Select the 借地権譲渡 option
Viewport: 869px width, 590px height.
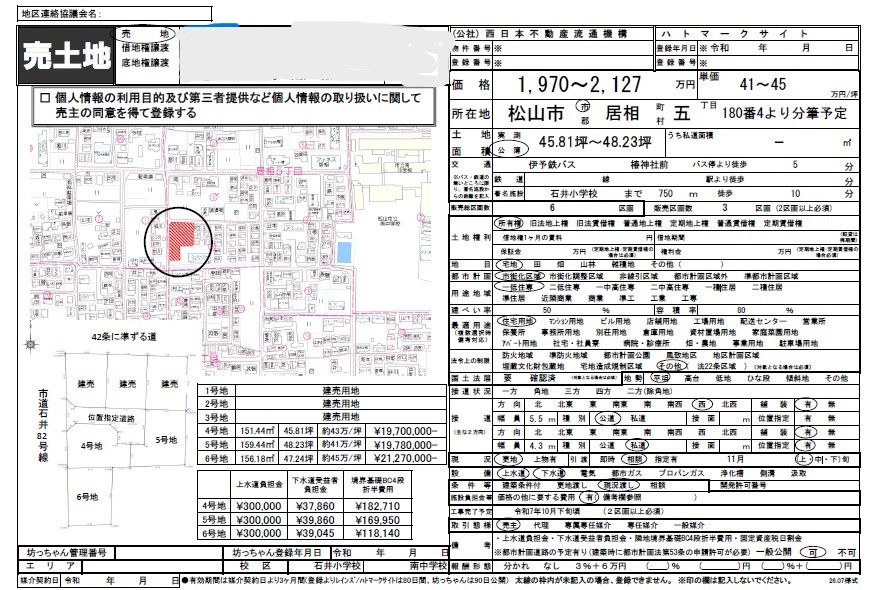[x=145, y=48]
